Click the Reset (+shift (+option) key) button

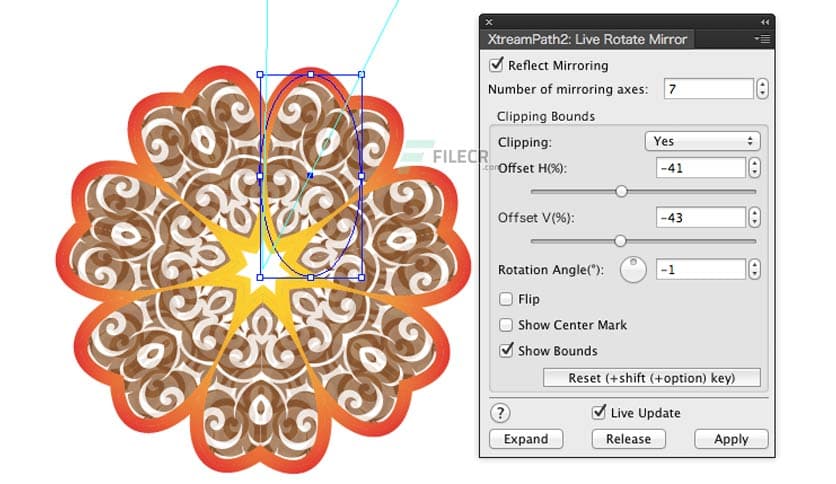(x=651, y=378)
